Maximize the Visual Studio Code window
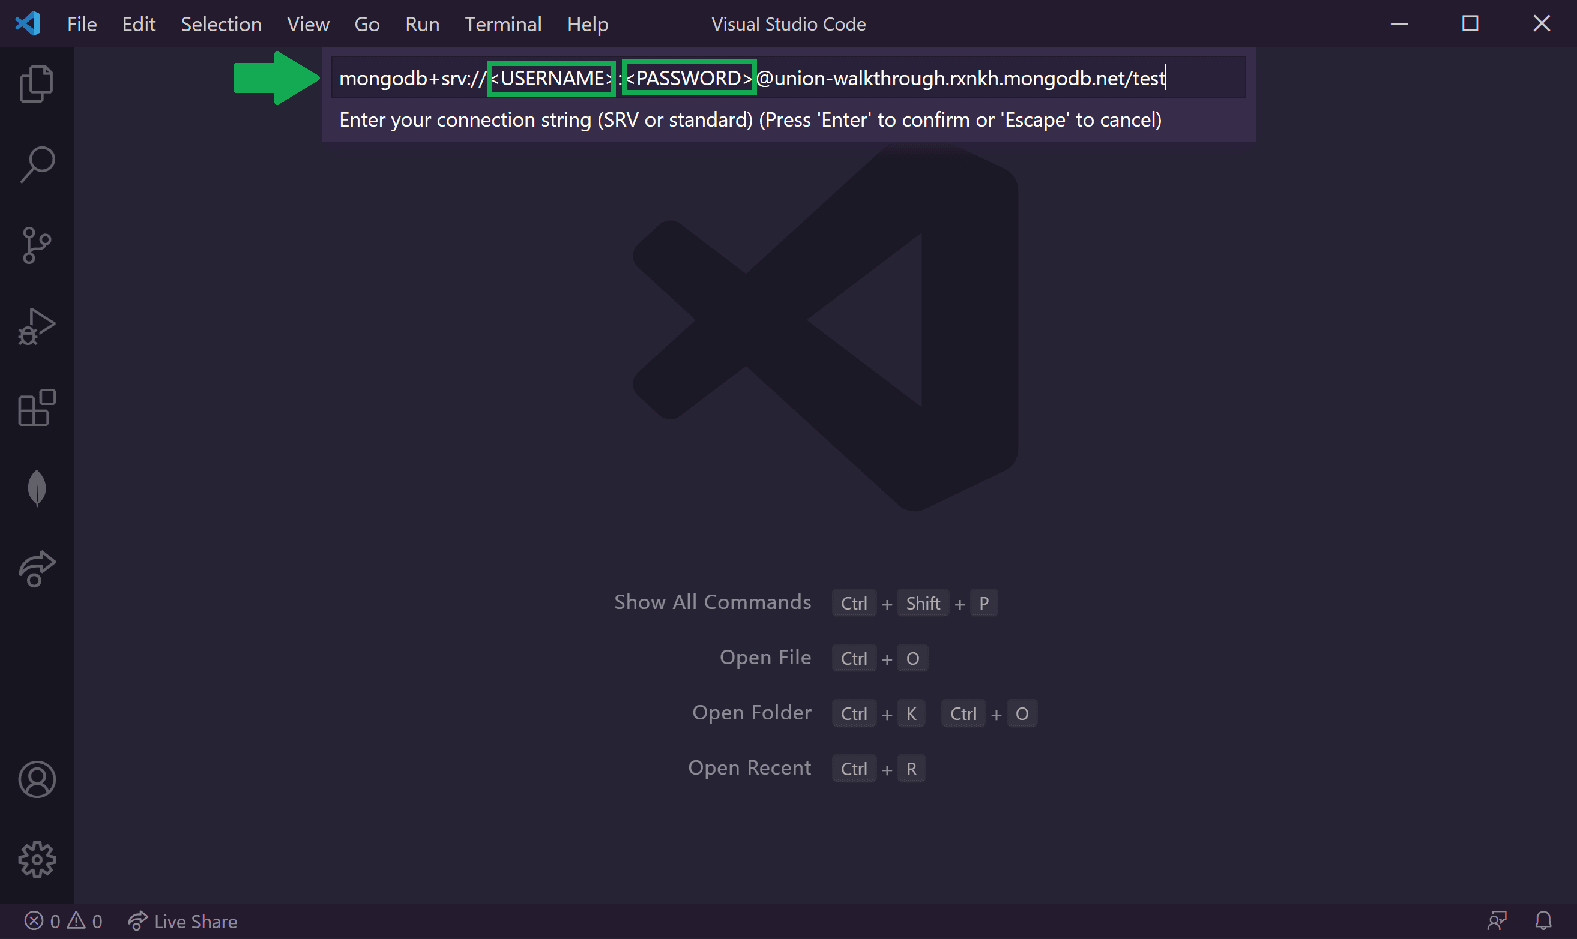This screenshot has height=939, width=1577. (1470, 24)
